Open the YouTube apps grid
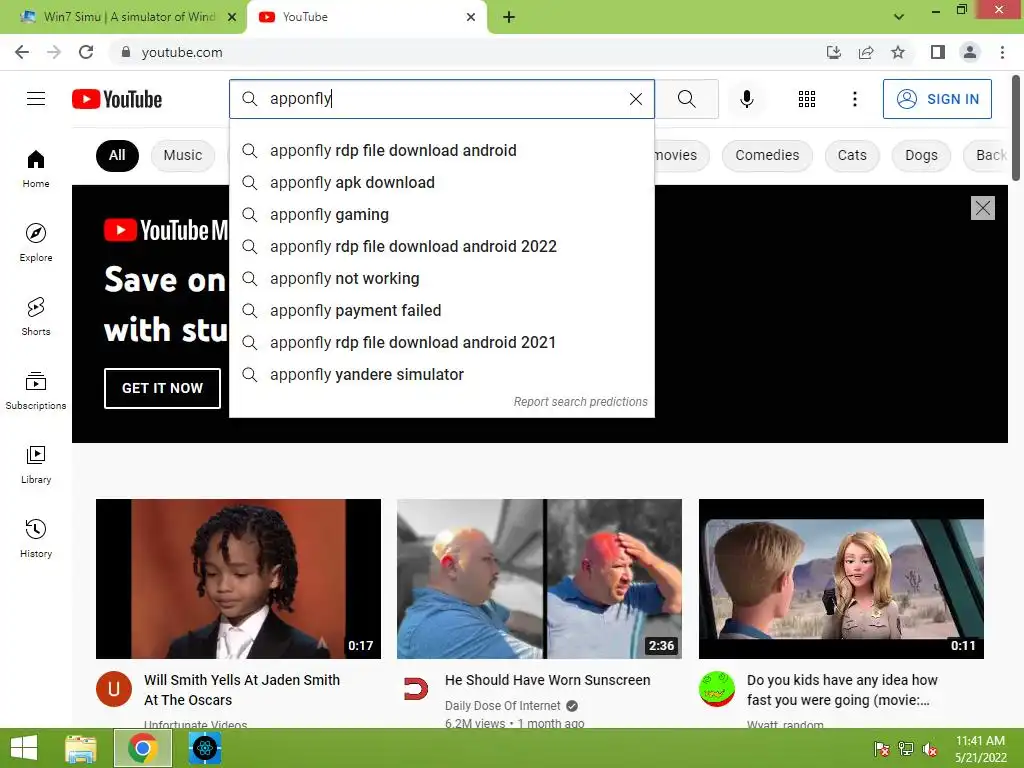 pos(807,99)
